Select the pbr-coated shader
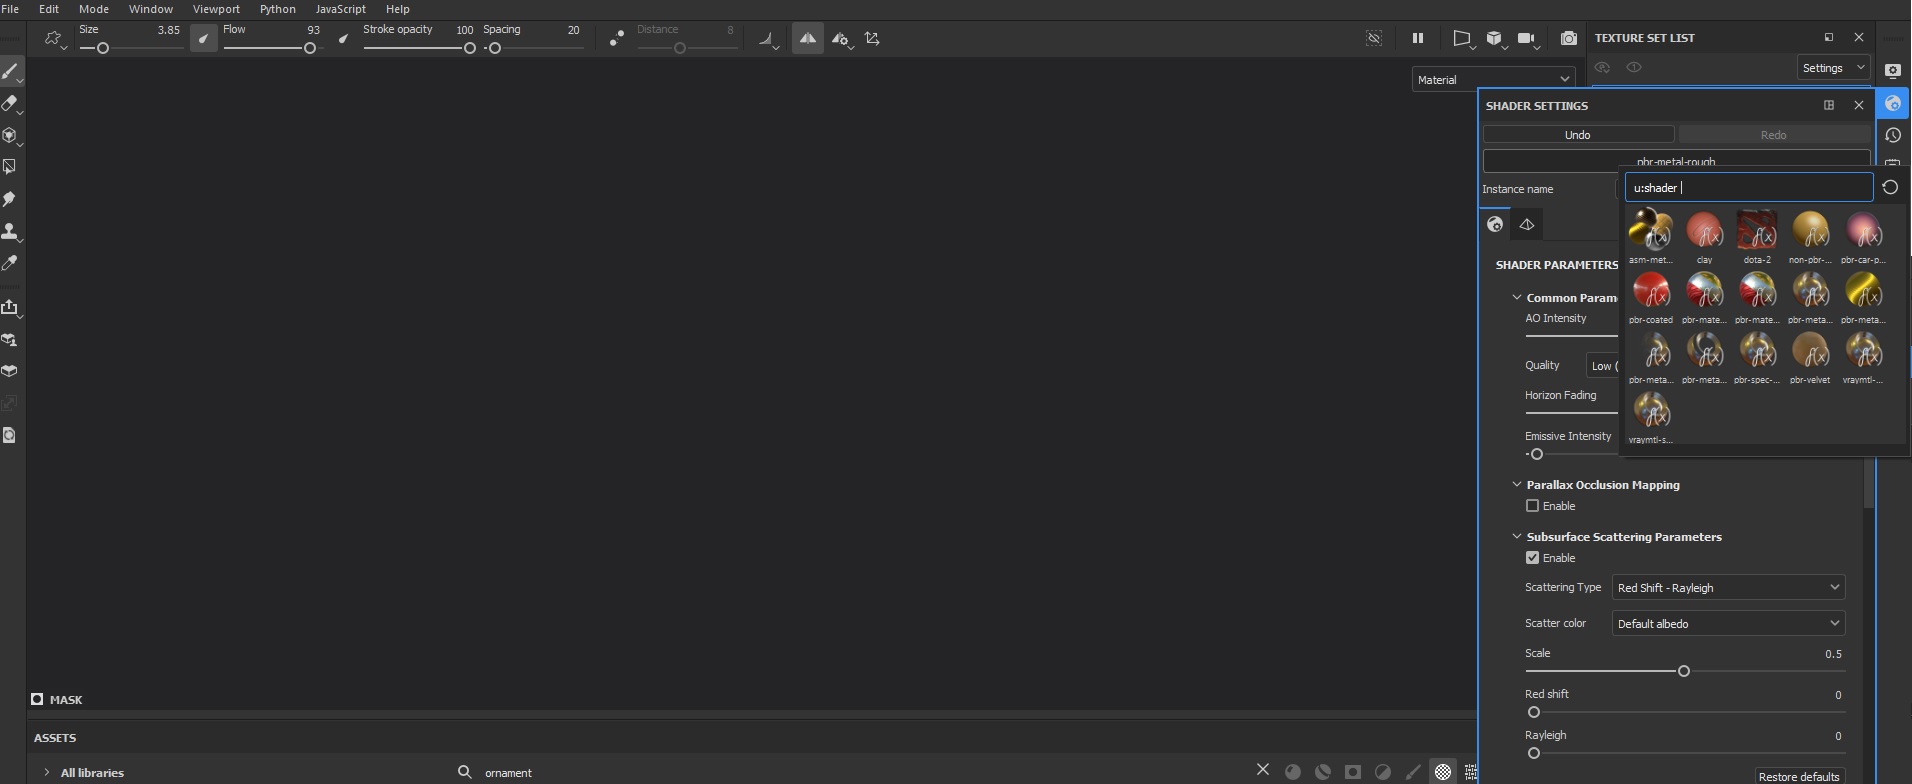Viewport: 1912px width, 784px height. click(1650, 297)
